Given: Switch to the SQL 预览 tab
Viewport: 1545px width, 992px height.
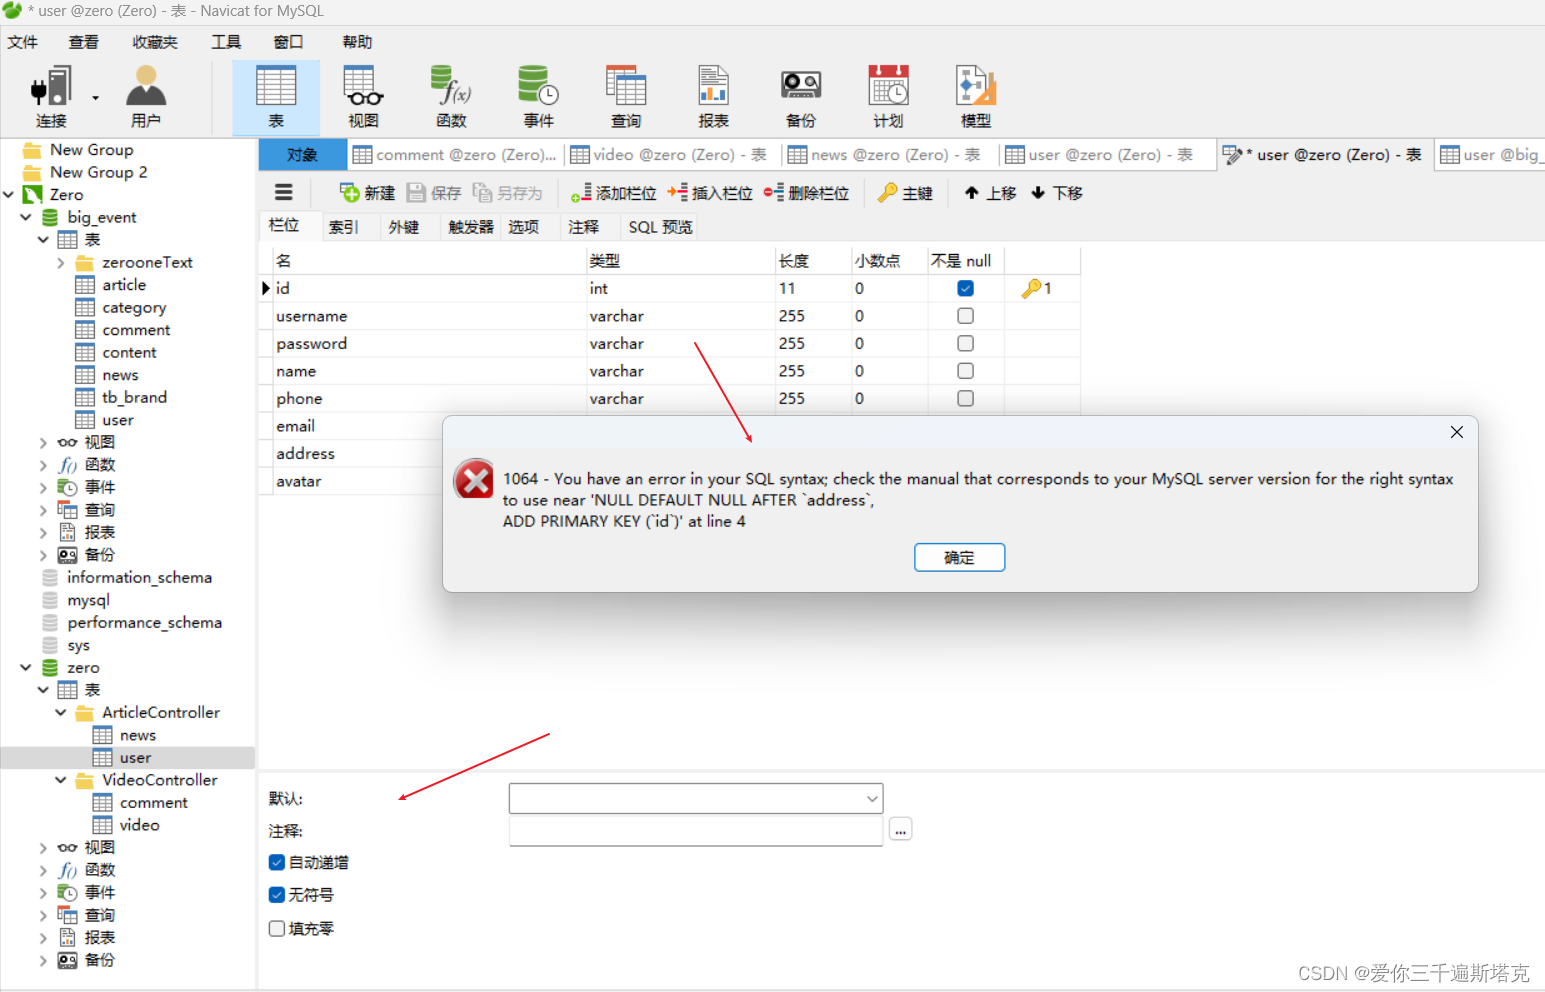Looking at the screenshot, I should (x=659, y=226).
